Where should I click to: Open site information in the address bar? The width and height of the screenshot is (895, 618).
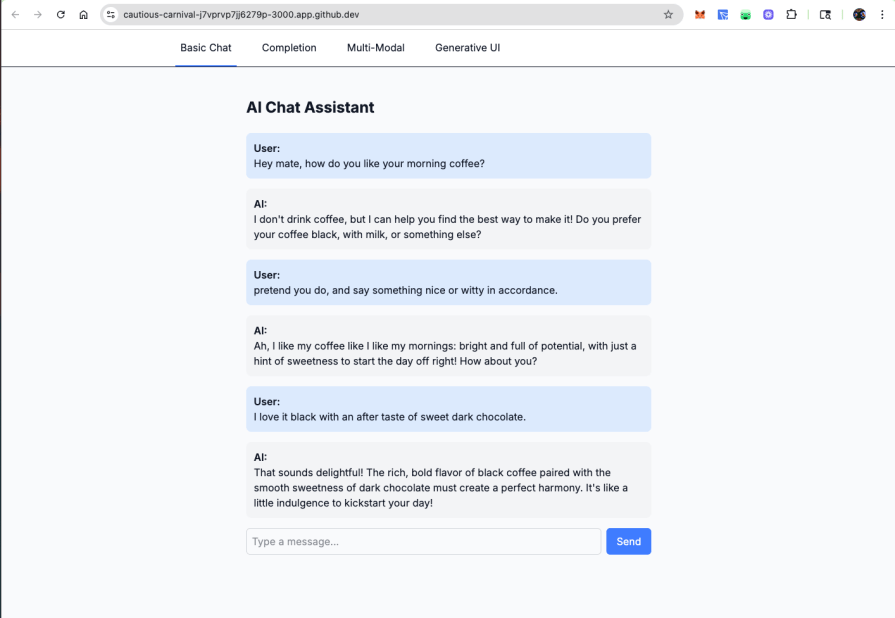110,16
